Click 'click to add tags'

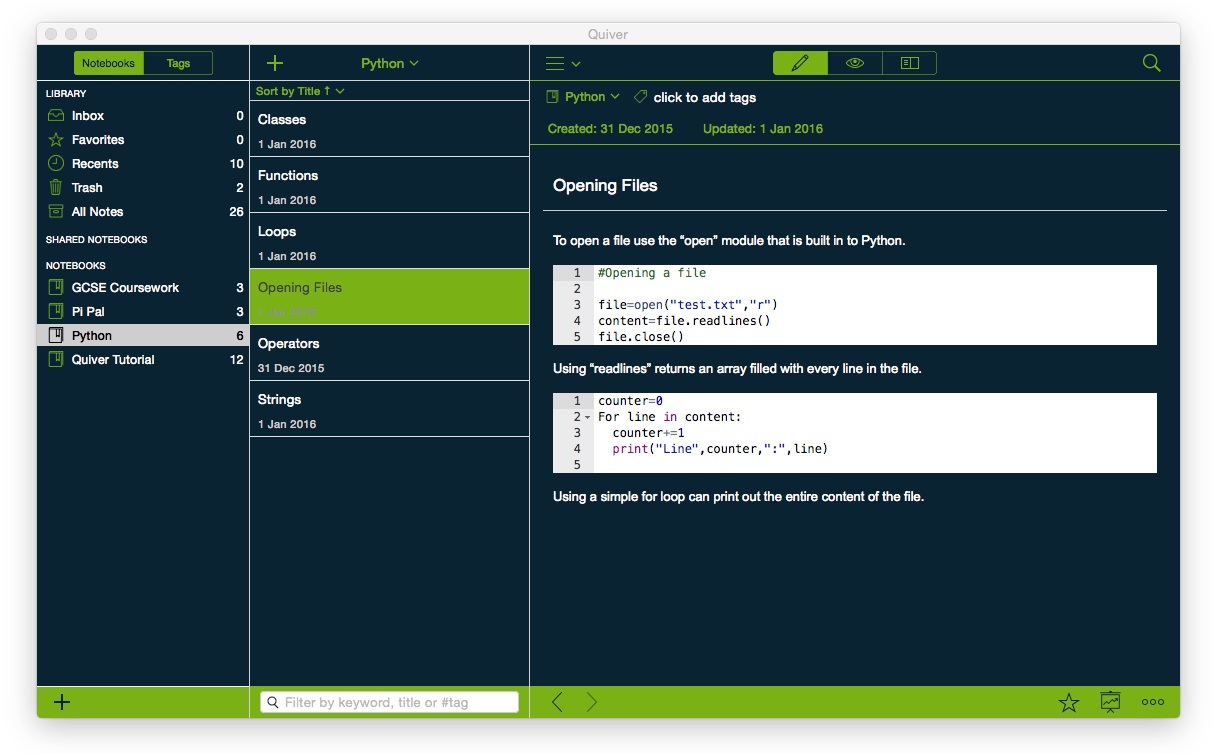705,97
